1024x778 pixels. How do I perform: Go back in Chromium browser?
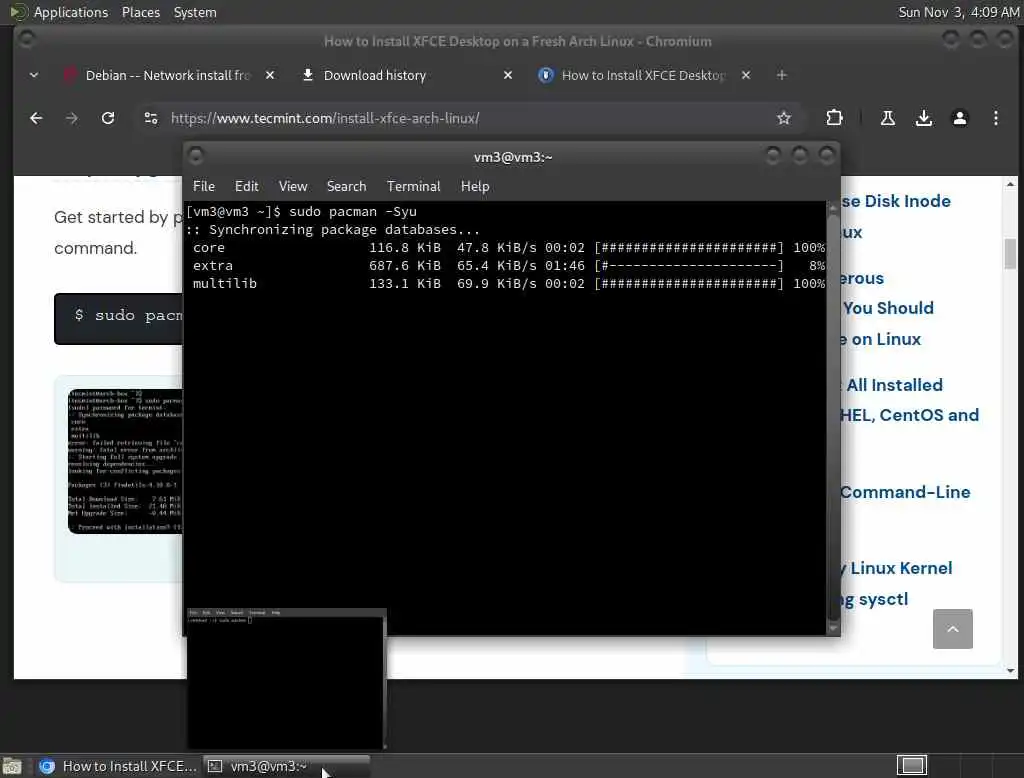(x=36, y=118)
